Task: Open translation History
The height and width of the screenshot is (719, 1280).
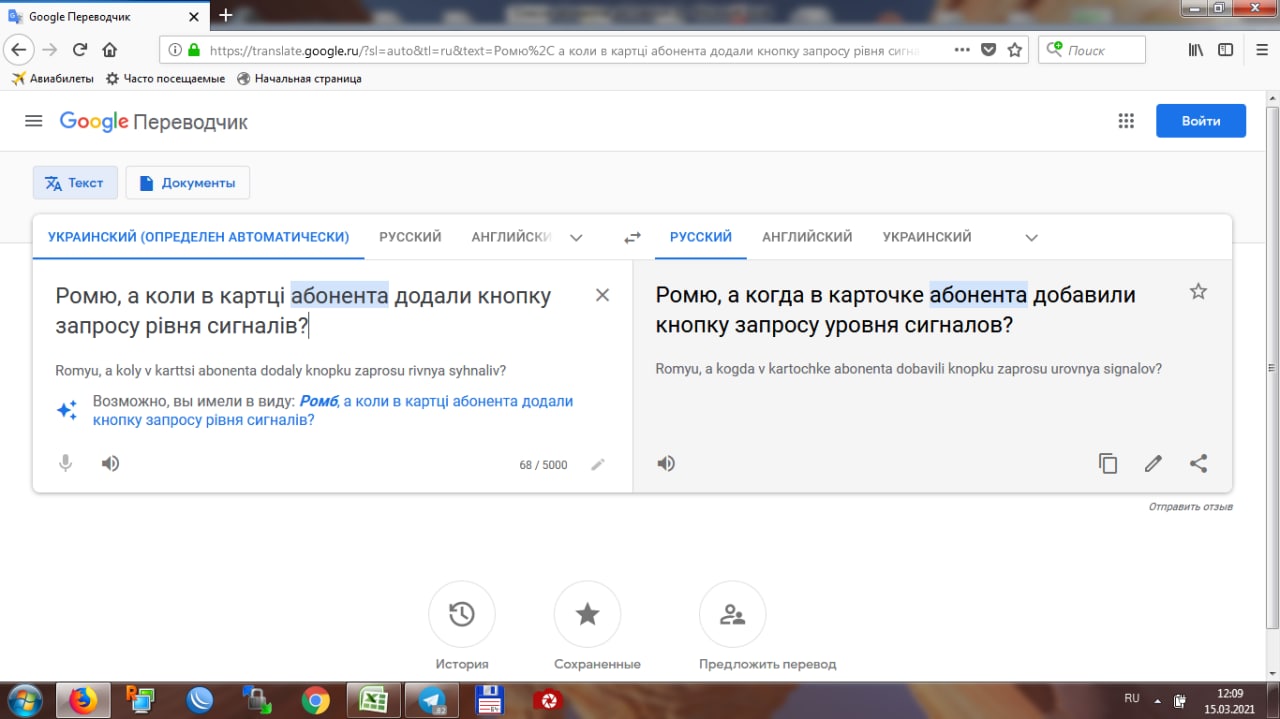Action: click(x=462, y=614)
